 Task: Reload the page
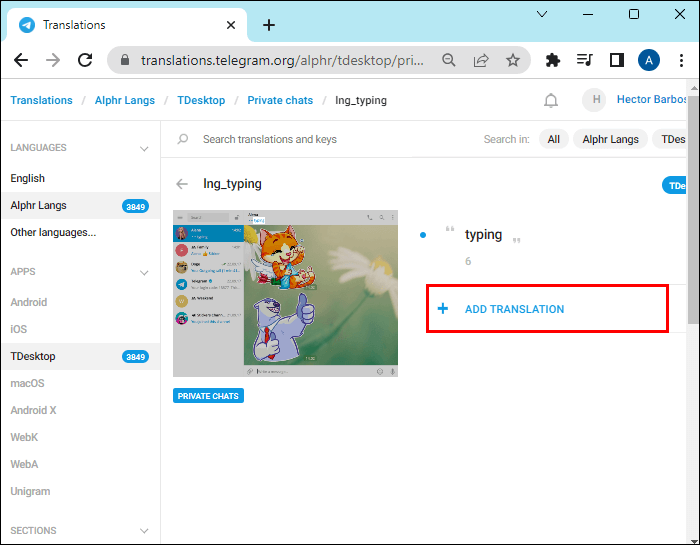(85, 60)
